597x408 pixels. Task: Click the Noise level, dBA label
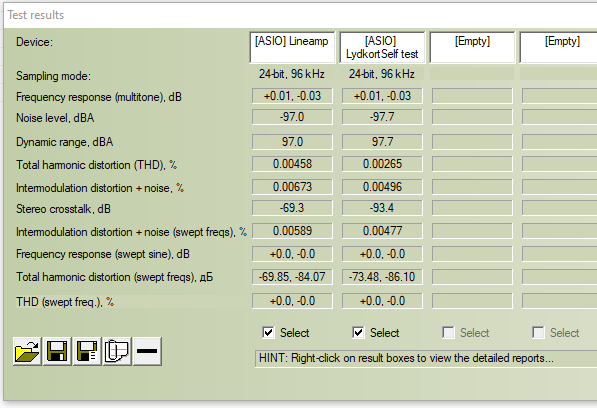click(x=55, y=118)
